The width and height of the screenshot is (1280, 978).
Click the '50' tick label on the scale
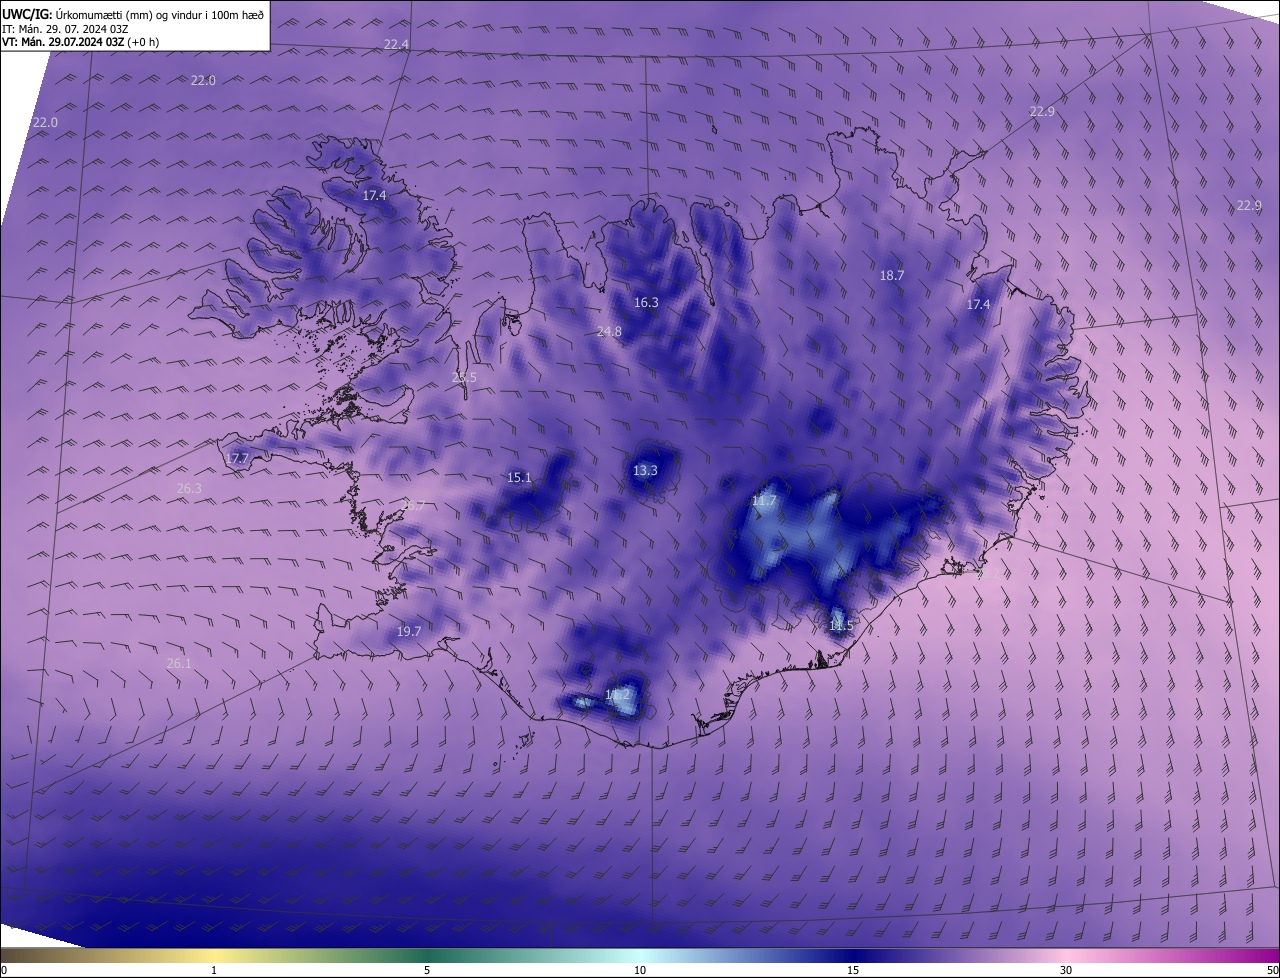tap(1272, 971)
